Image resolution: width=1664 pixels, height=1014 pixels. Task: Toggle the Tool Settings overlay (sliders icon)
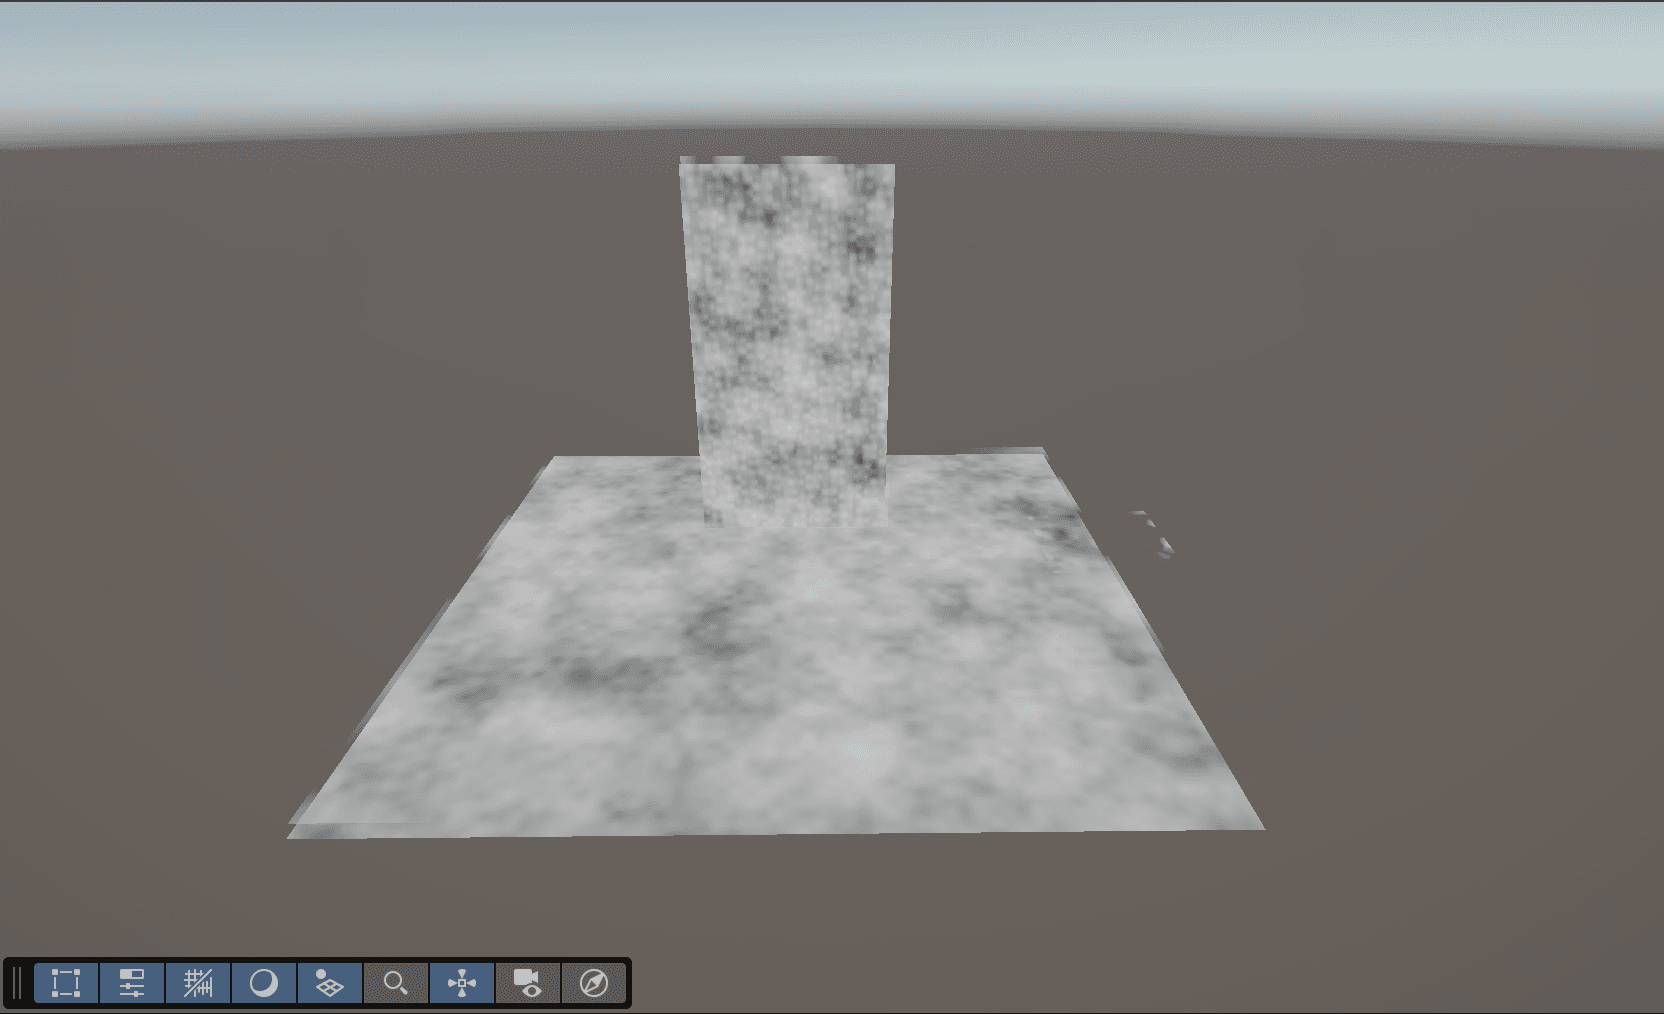[132, 983]
